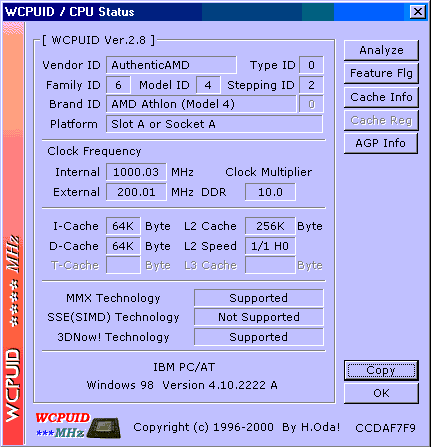Click the Platform Slot A or Socket A field

point(214,124)
